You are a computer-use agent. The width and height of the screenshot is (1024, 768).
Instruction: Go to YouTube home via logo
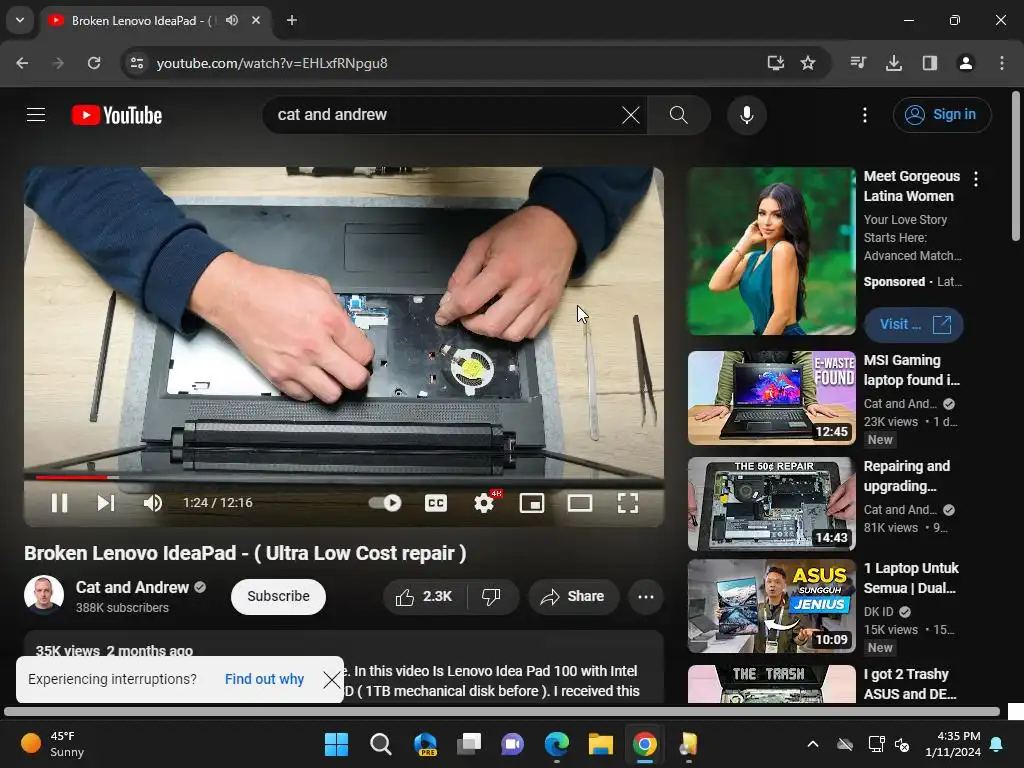click(117, 115)
